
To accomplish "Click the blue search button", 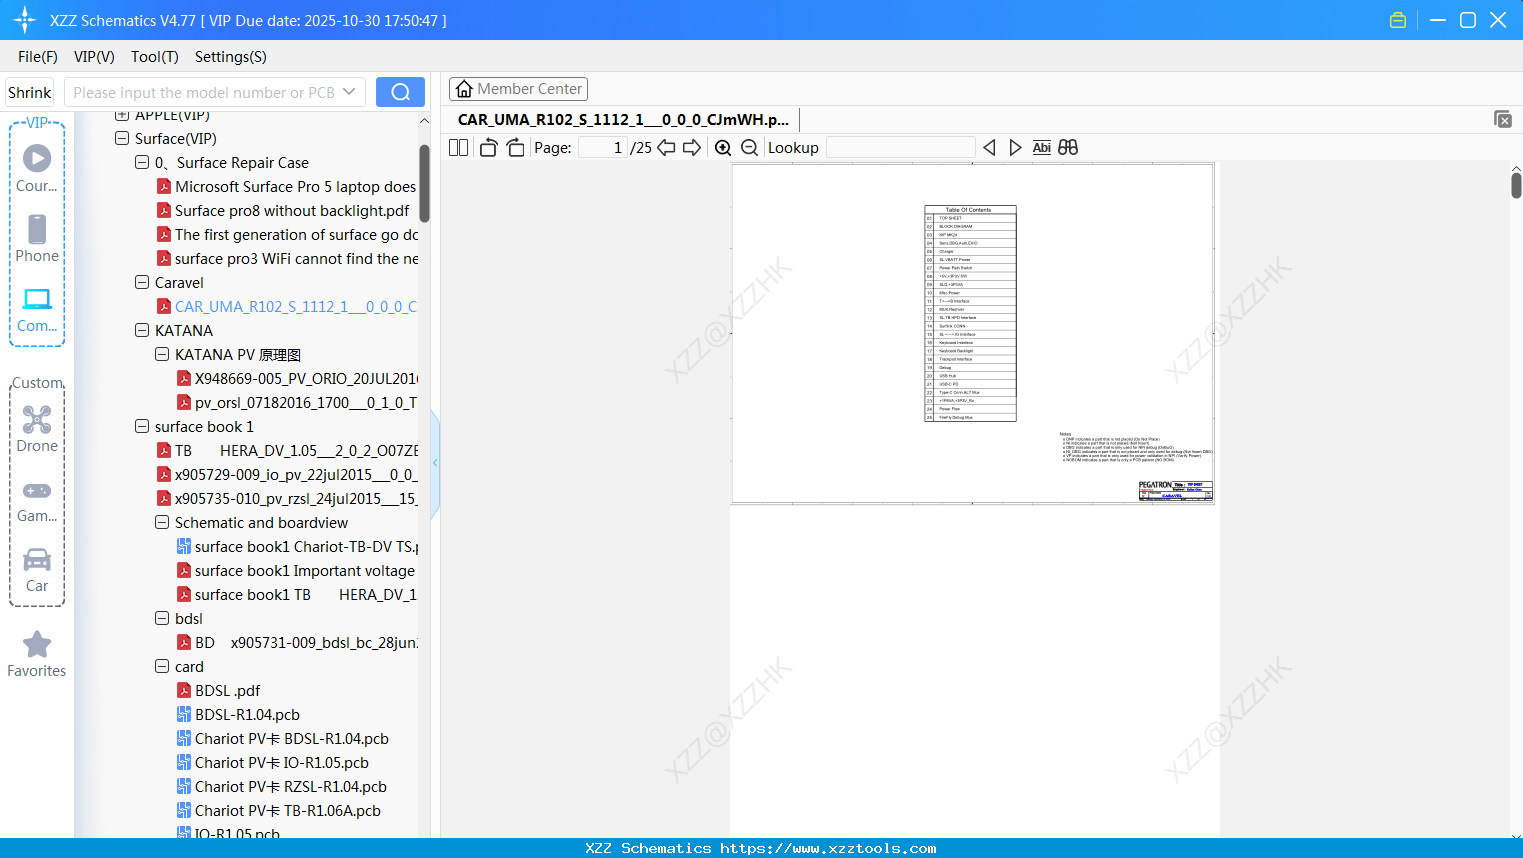I will tap(400, 92).
